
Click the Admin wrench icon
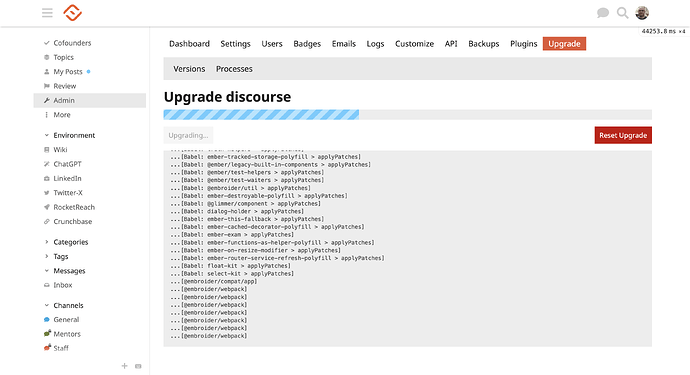[x=47, y=100]
